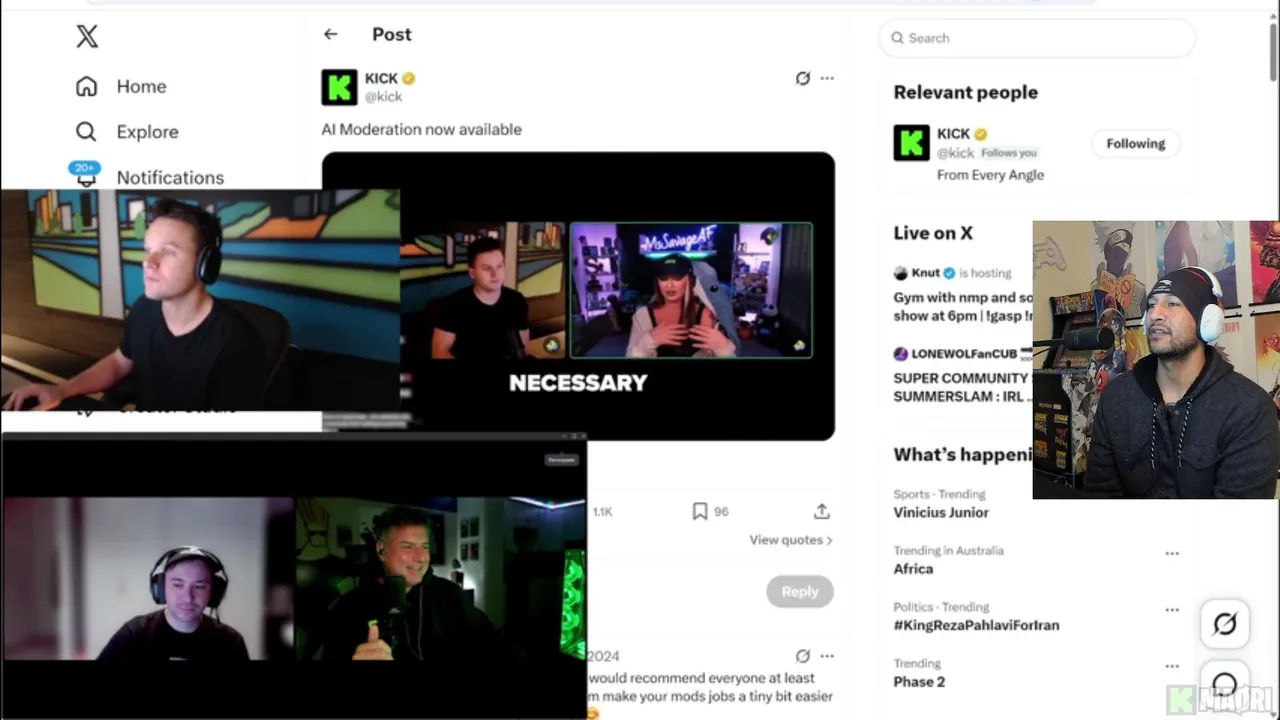Click the search magnifier icon
Screen dimensions: 1280x720
[897, 38]
